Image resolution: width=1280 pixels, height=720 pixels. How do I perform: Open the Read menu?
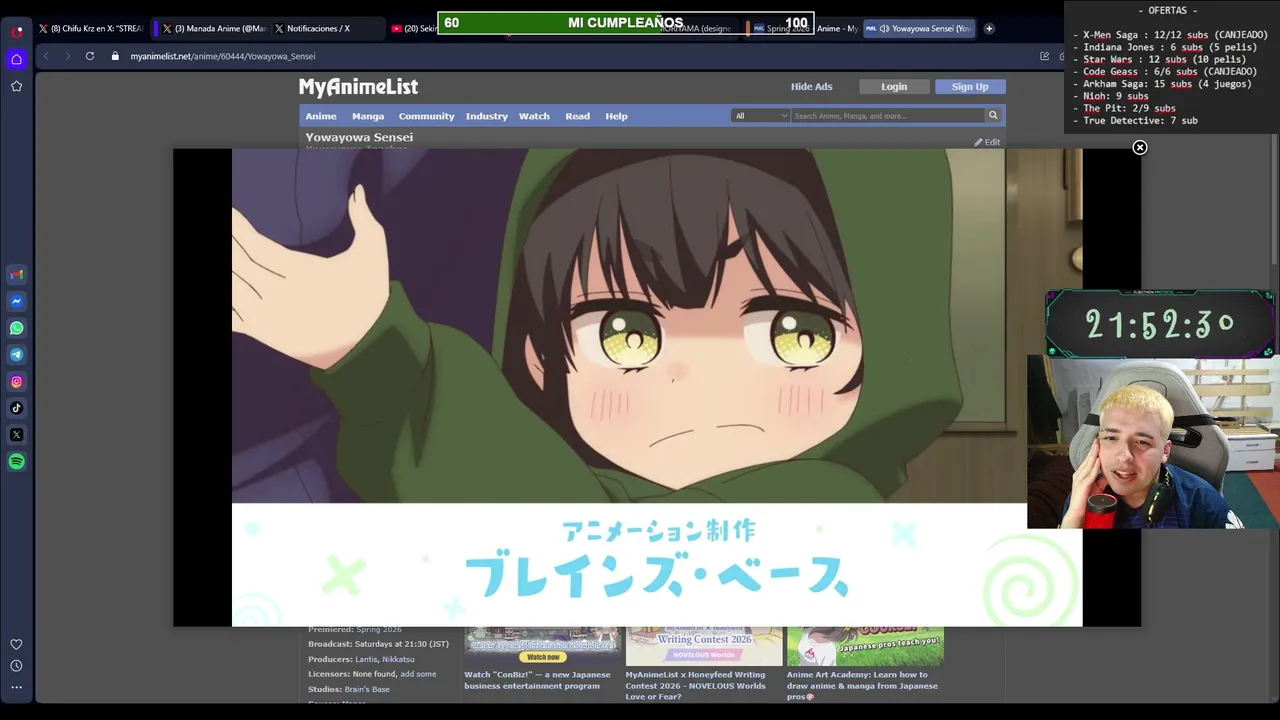pyautogui.click(x=578, y=116)
